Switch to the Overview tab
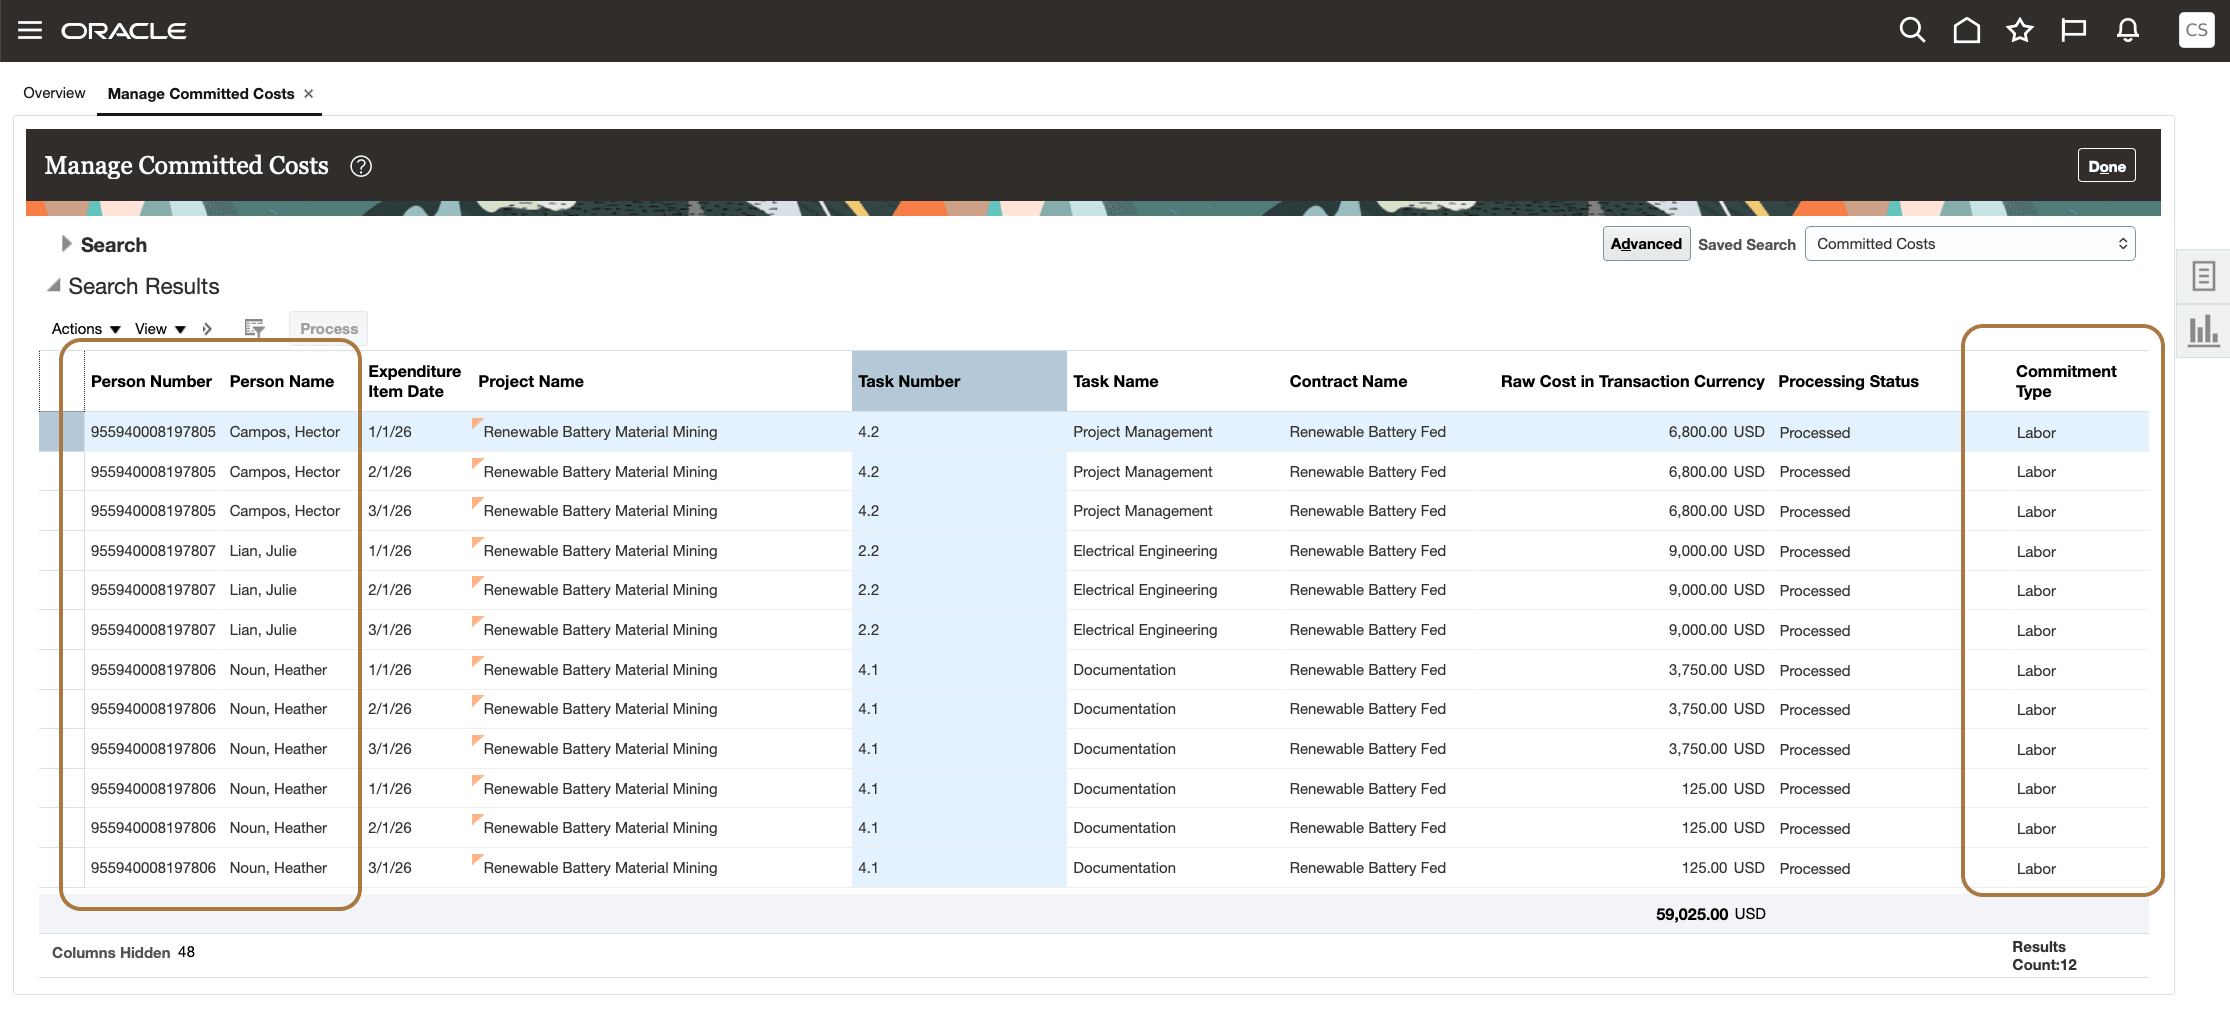Image resolution: width=2230 pixels, height=1032 pixels. (x=54, y=93)
